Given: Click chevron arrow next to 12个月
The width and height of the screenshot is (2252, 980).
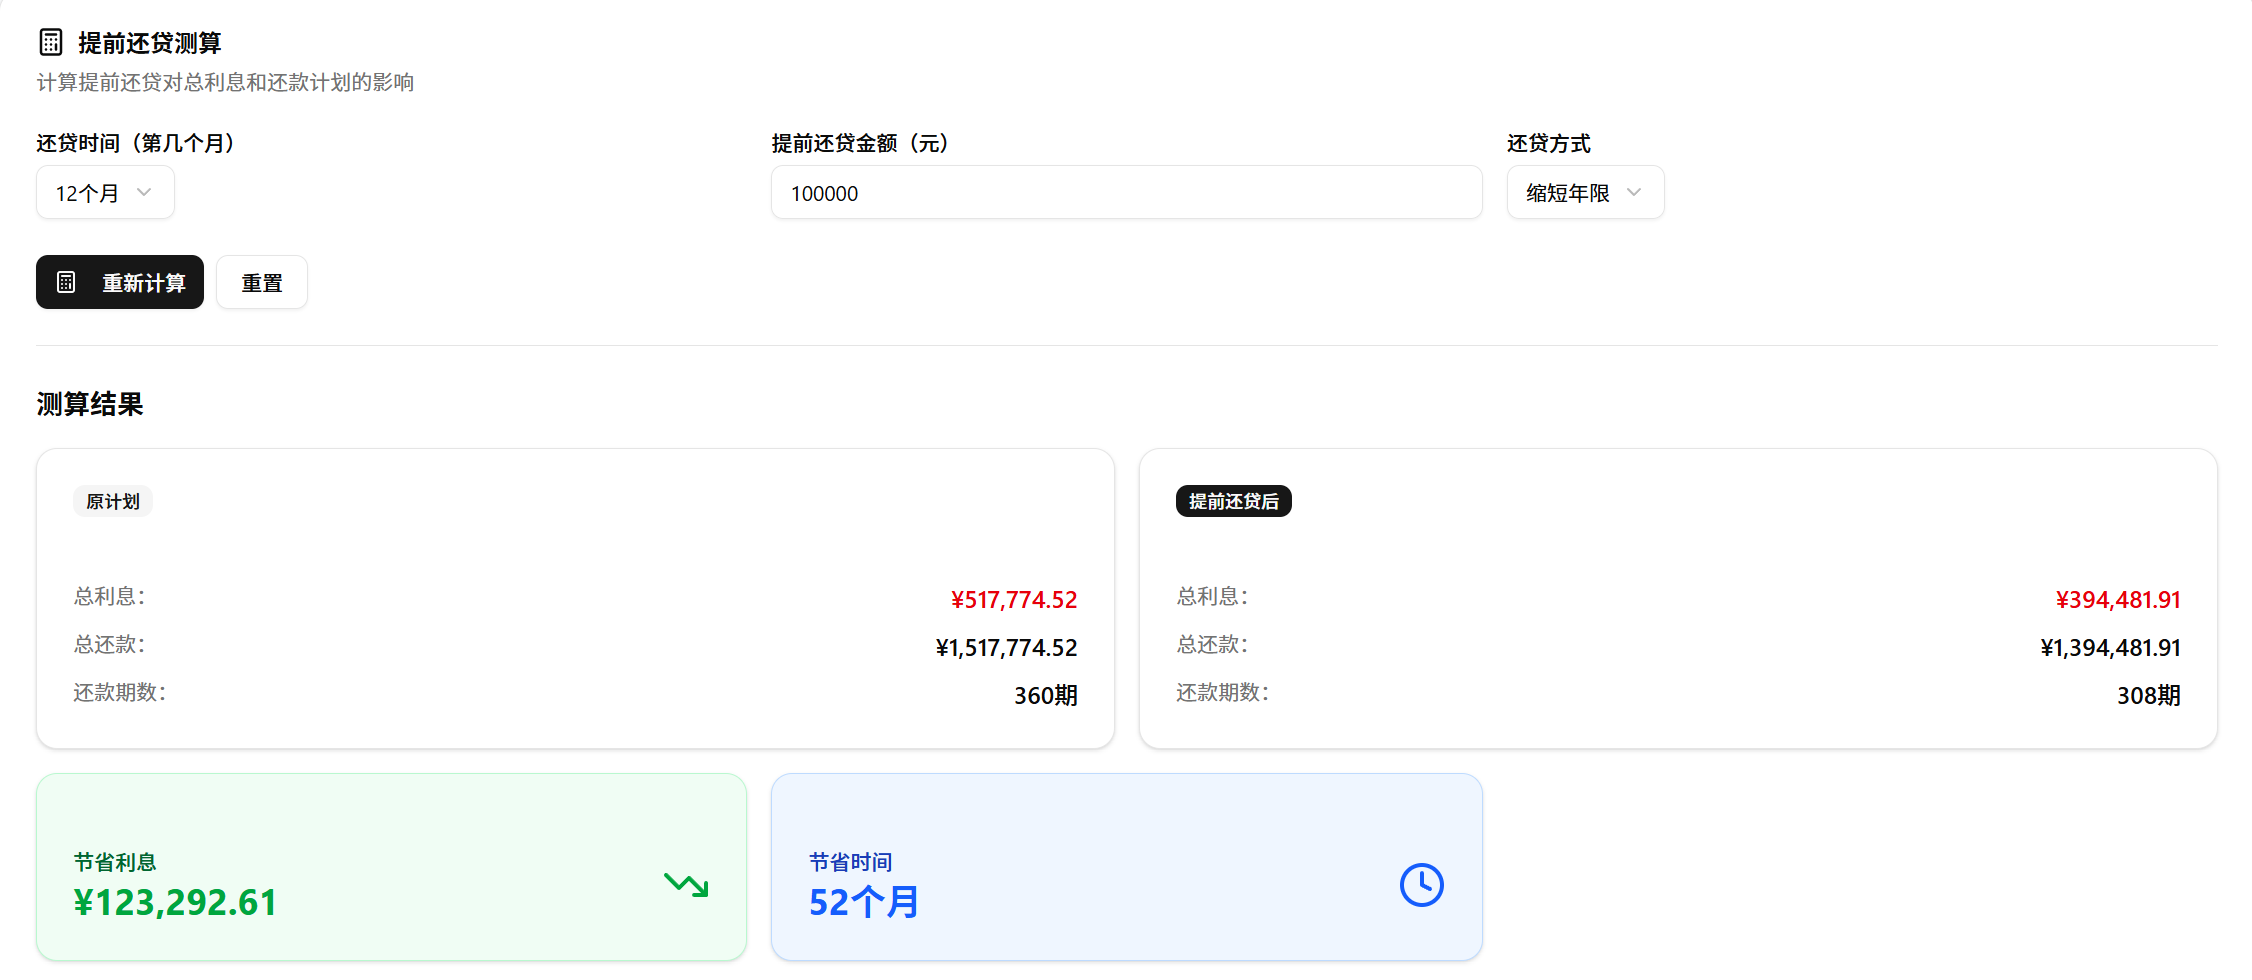Looking at the screenshot, I should [x=144, y=192].
